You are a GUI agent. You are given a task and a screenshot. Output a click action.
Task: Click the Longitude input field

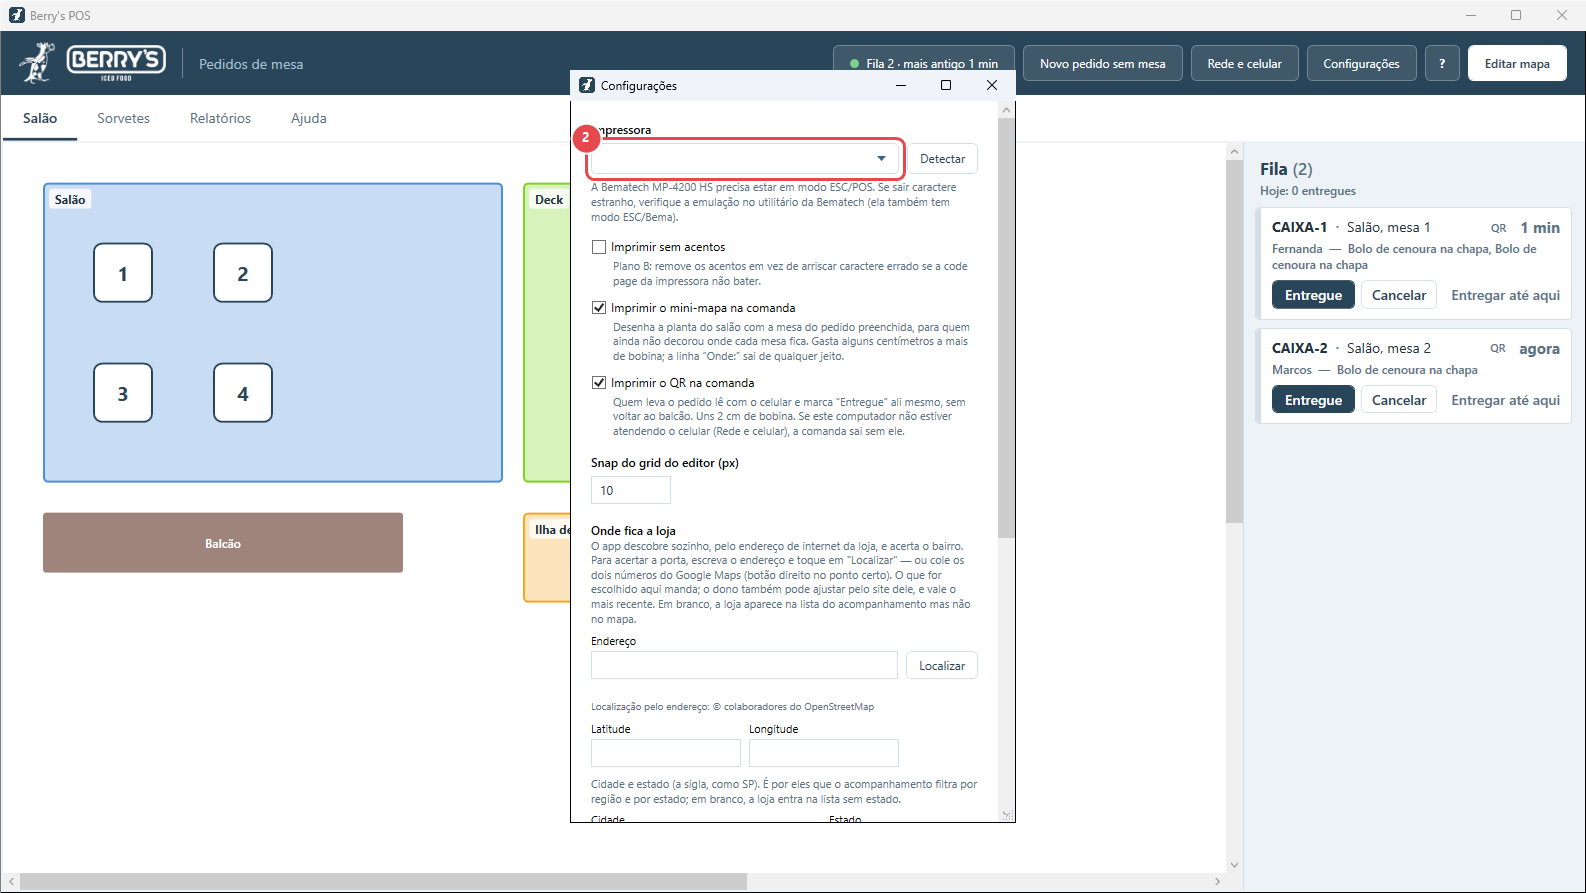pyautogui.click(x=824, y=753)
